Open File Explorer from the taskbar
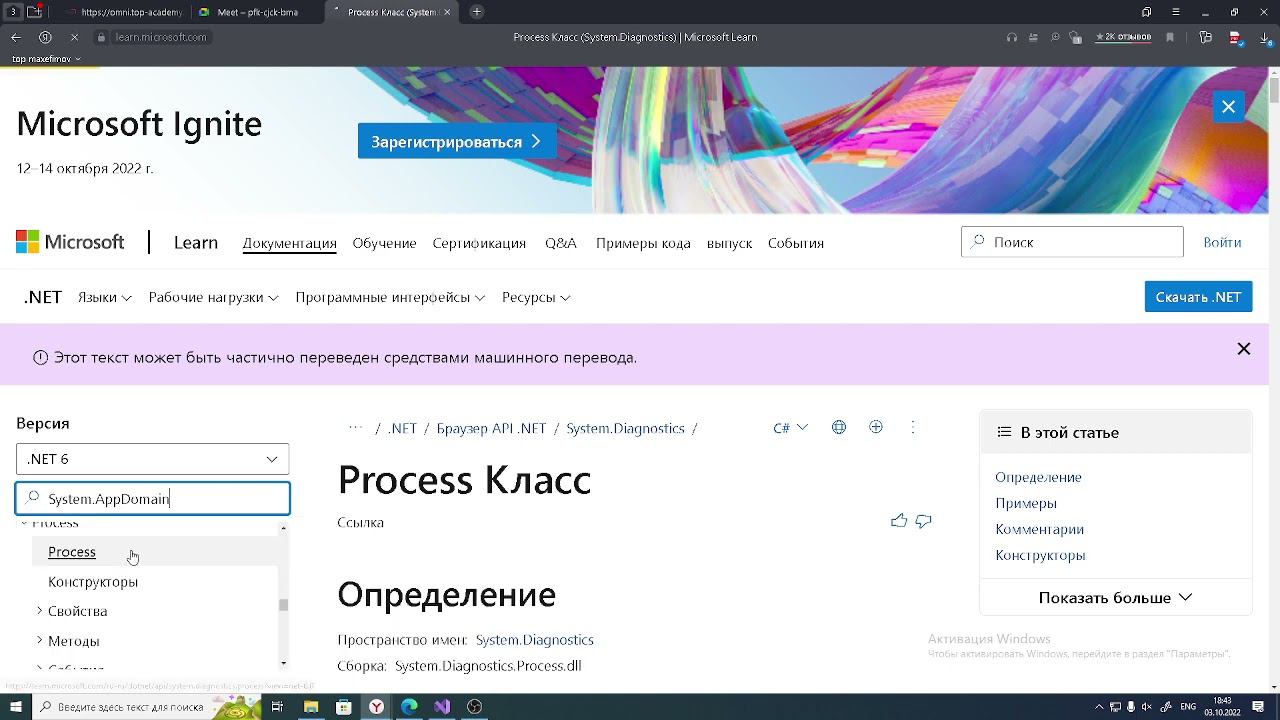The width and height of the screenshot is (1280, 720). (311, 707)
